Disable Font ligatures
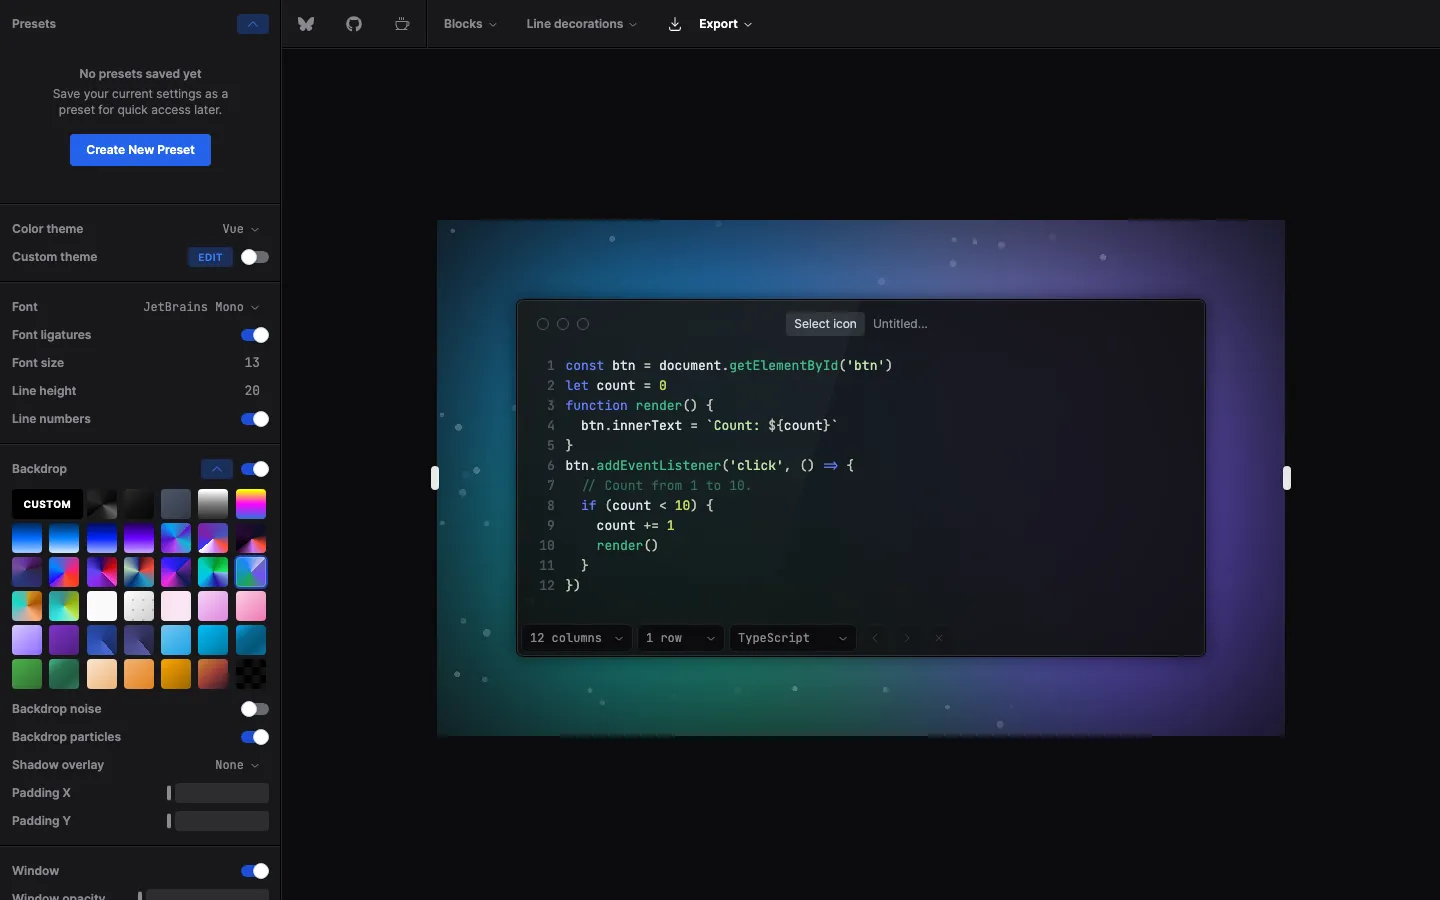Image resolution: width=1440 pixels, height=900 pixels. point(255,335)
